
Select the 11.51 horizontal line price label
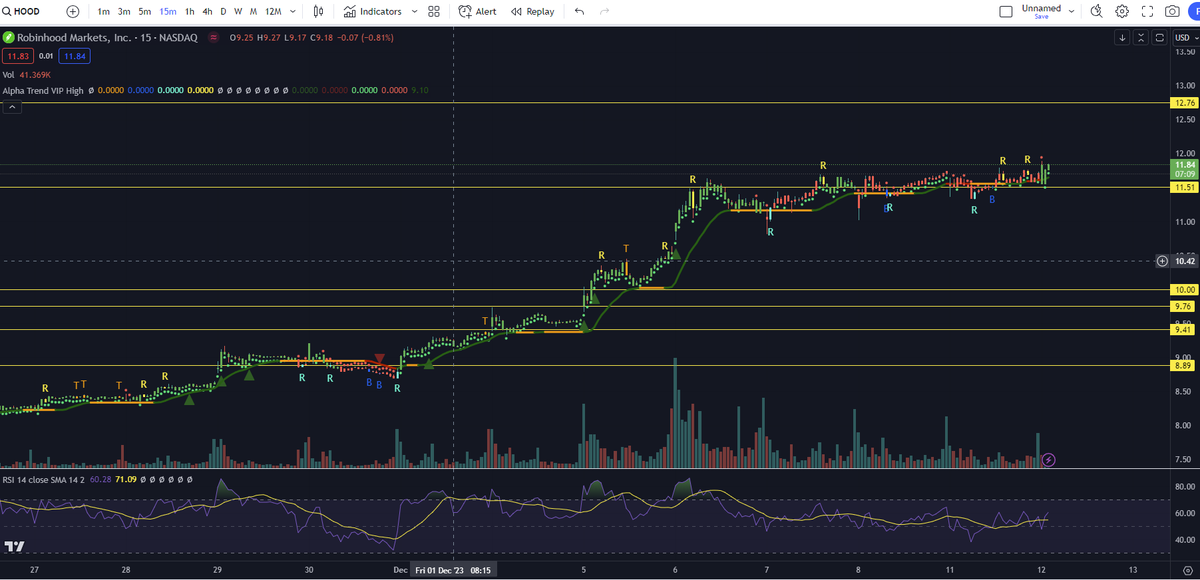pyautogui.click(x=1185, y=187)
